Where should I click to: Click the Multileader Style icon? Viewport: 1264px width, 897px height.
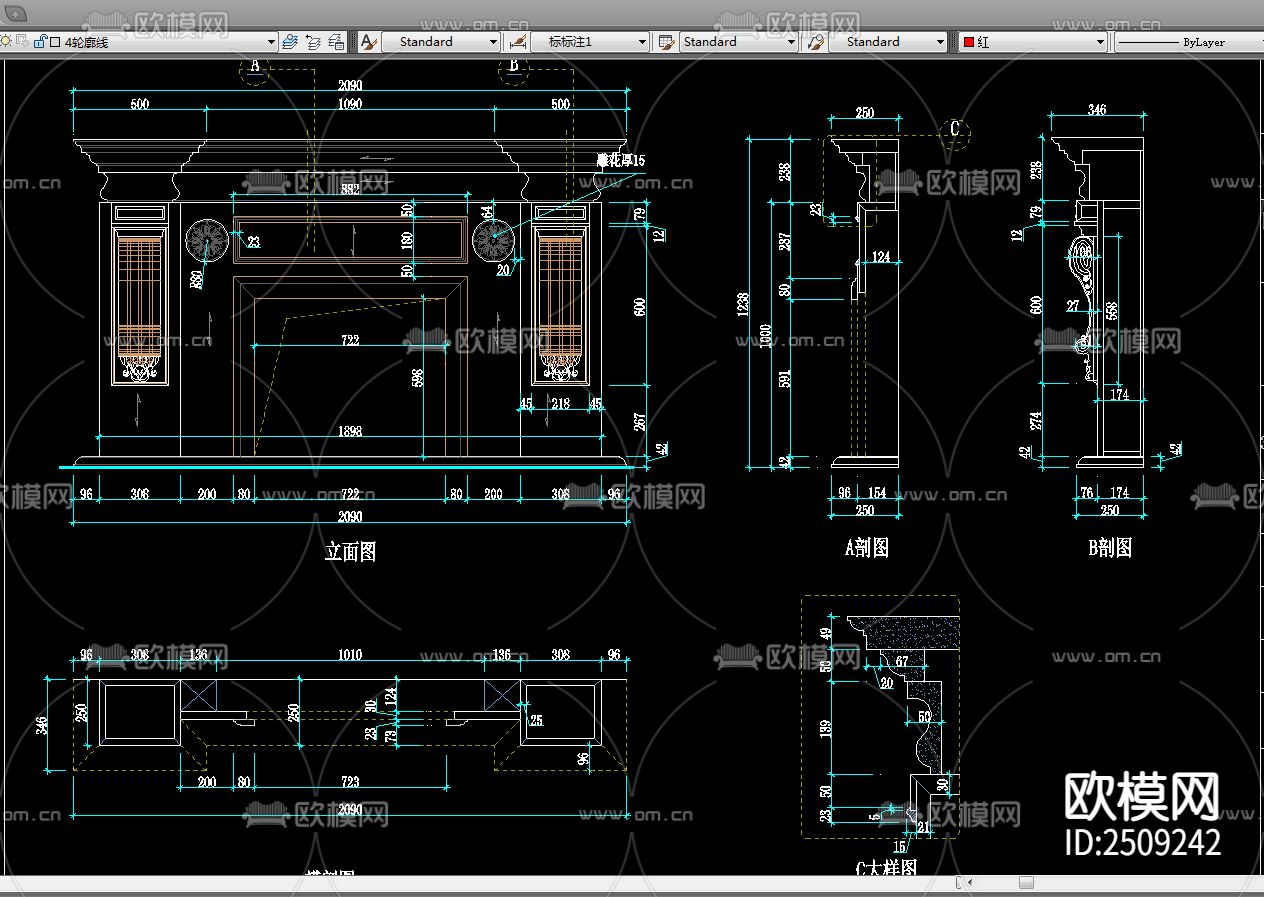point(815,42)
